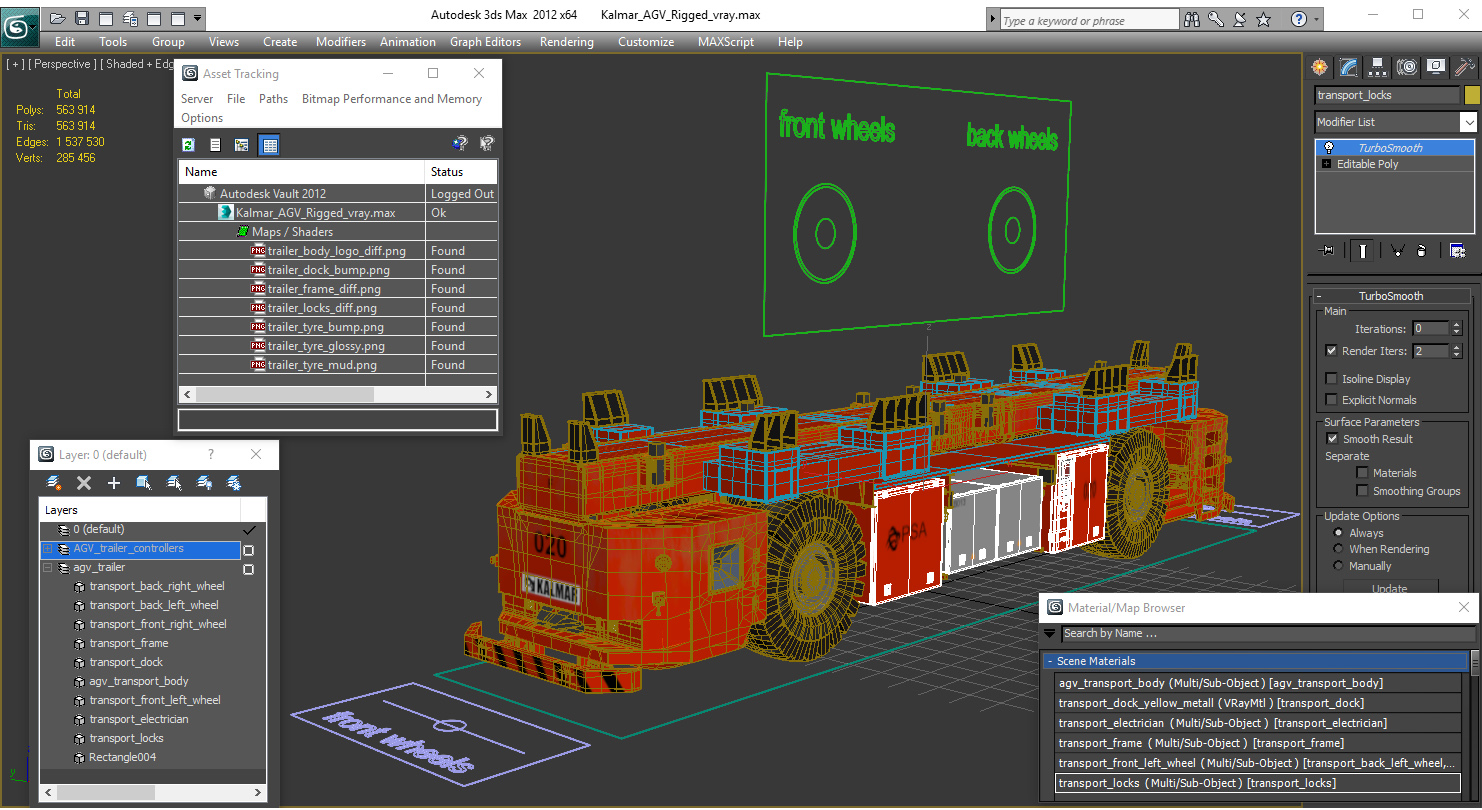This screenshot has height=810, width=1482.
Task: Click the Add Selected Objects plus icon in Layers
Action: click(x=114, y=483)
